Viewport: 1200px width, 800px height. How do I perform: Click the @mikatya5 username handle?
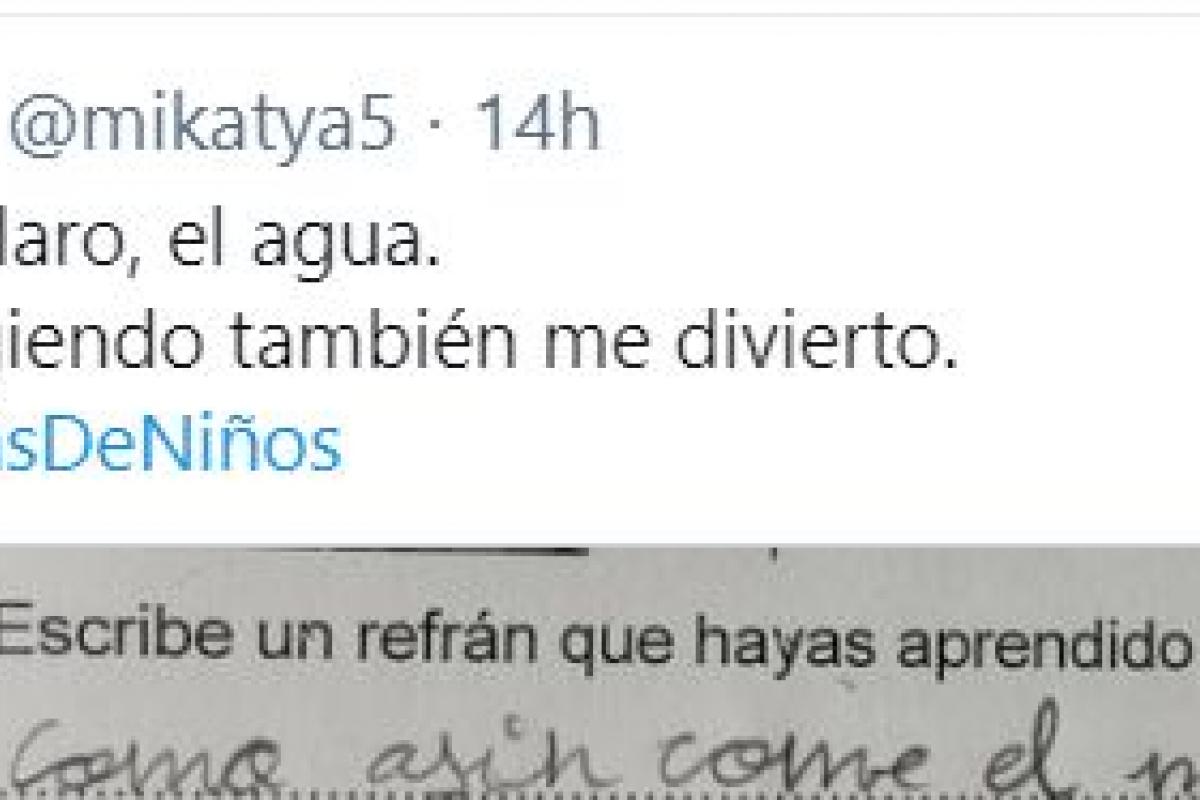pos(202,127)
